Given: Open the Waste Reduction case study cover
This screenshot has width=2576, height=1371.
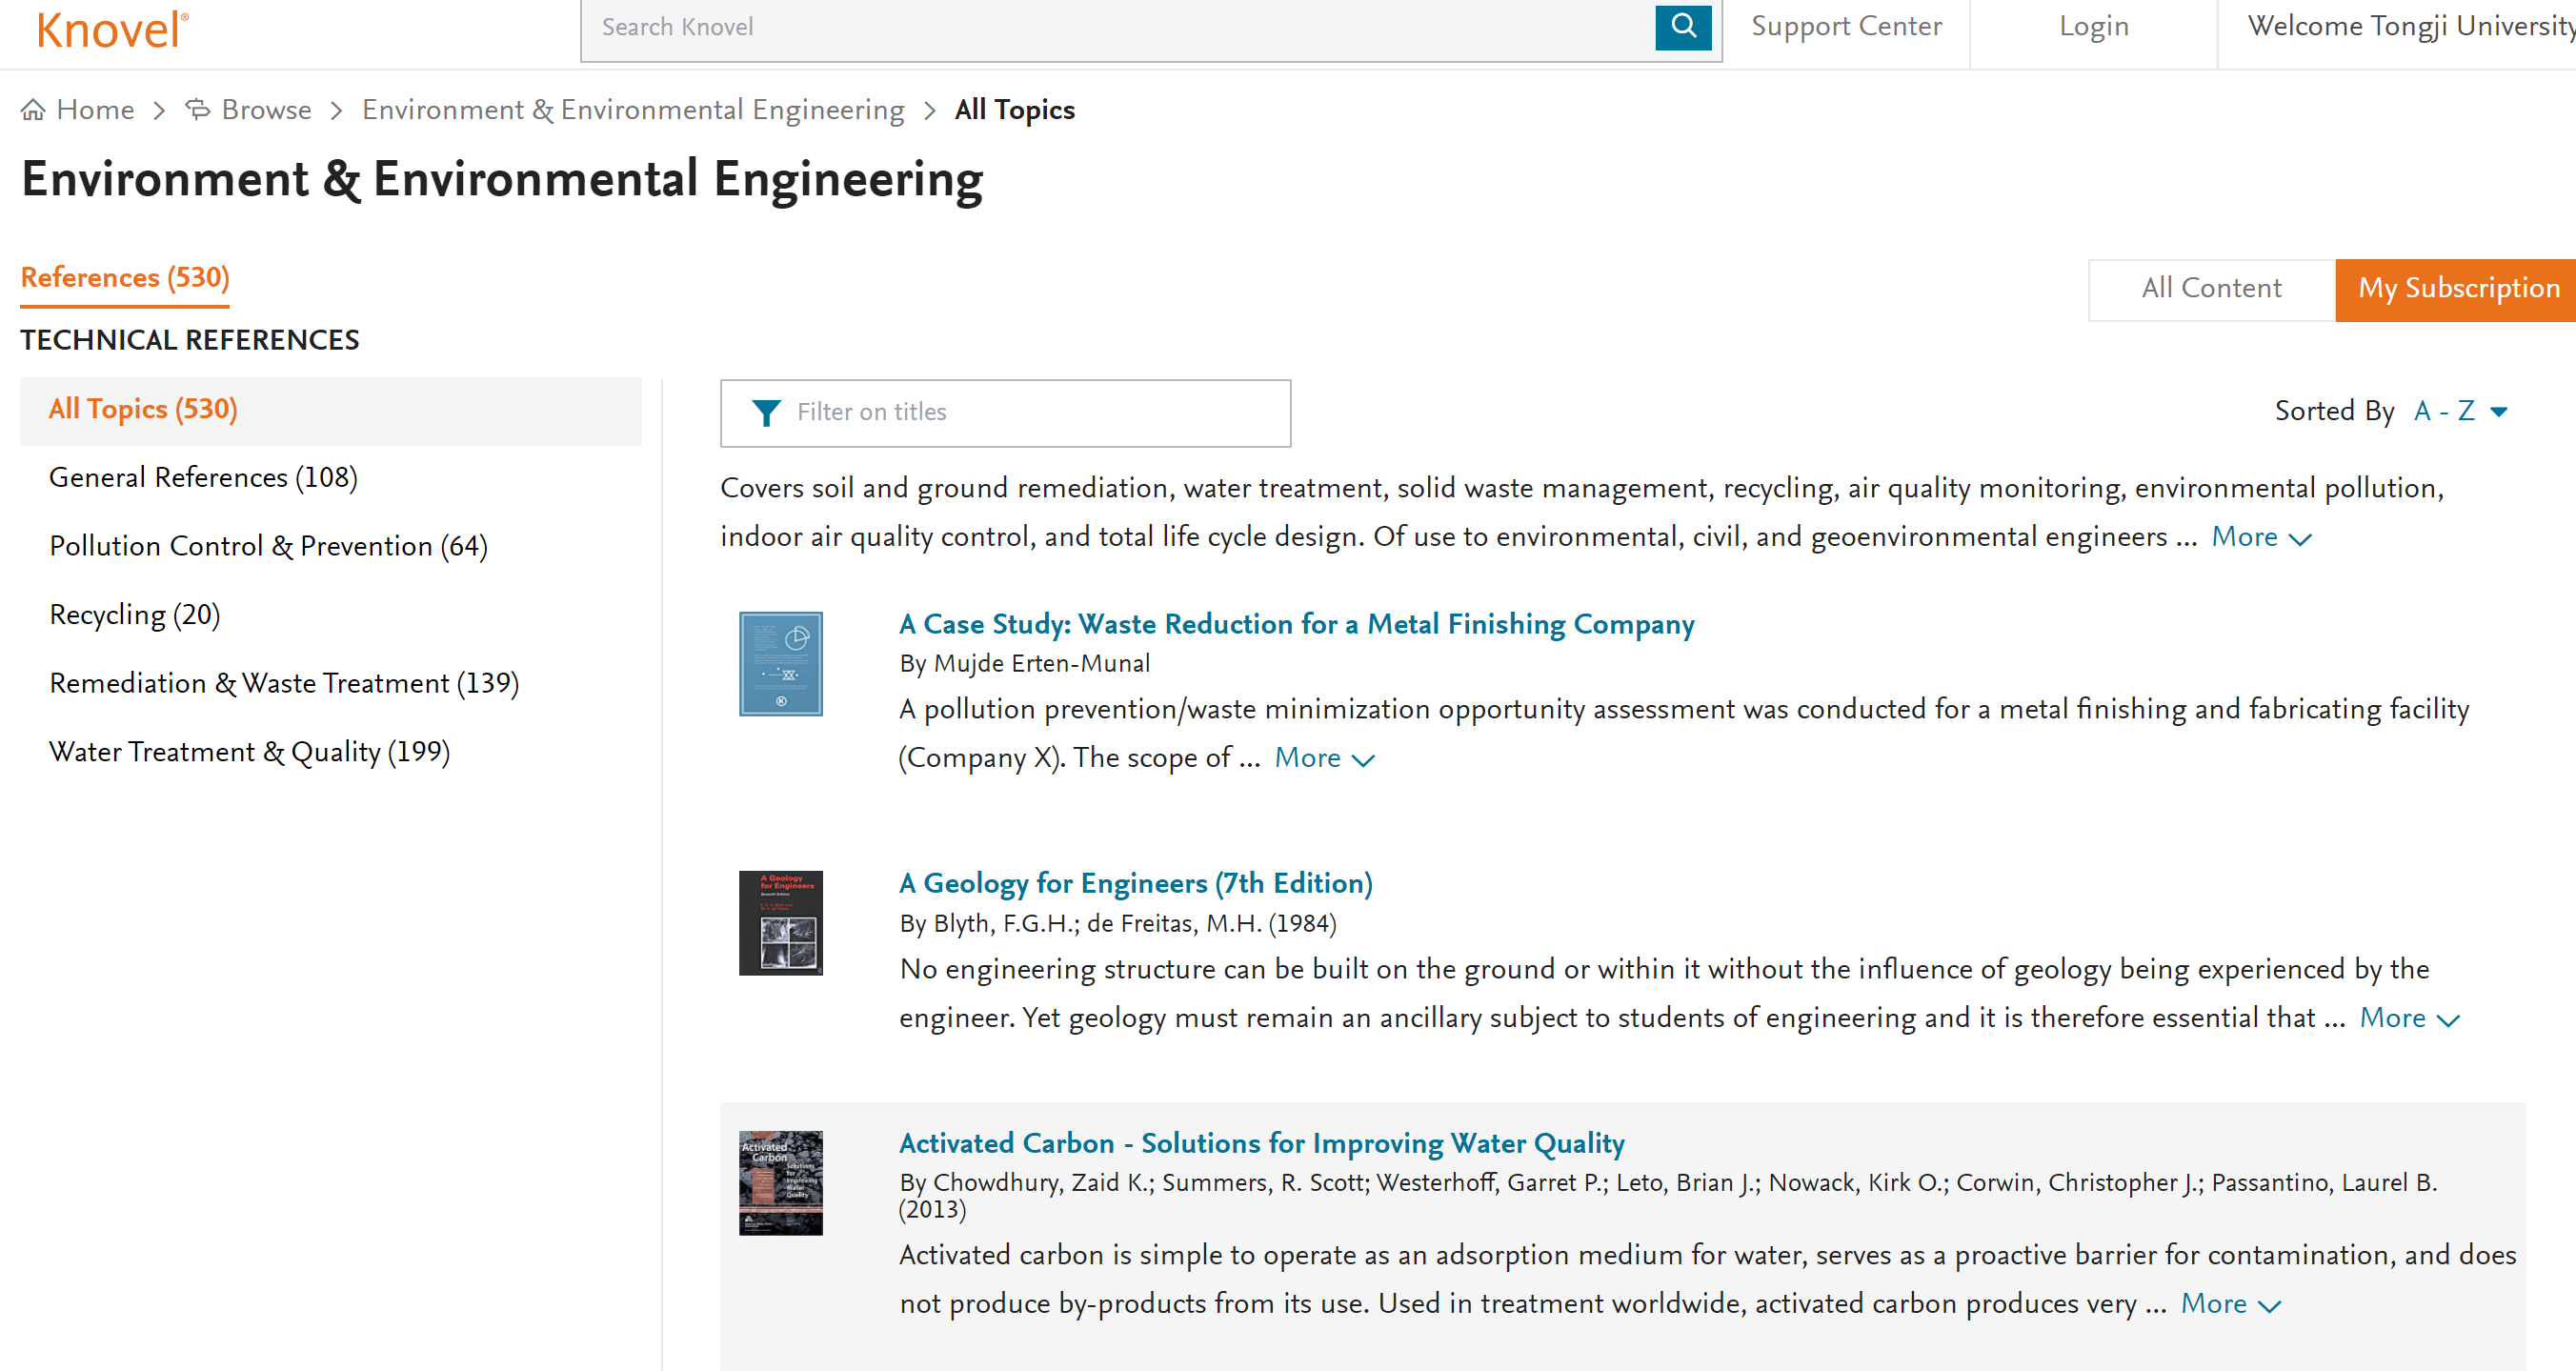Looking at the screenshot, I should [780, 664].
